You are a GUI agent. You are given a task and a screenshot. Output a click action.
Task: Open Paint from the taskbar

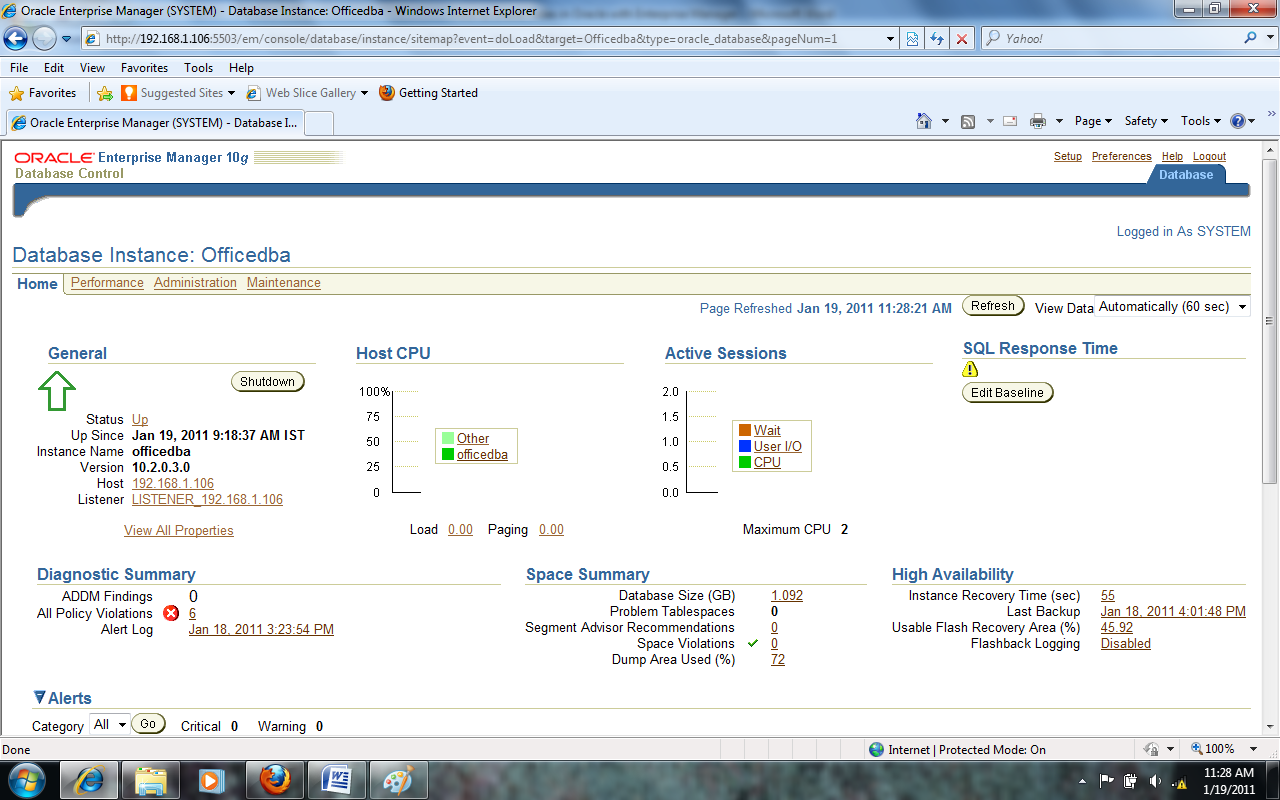(x=398, y=780)
